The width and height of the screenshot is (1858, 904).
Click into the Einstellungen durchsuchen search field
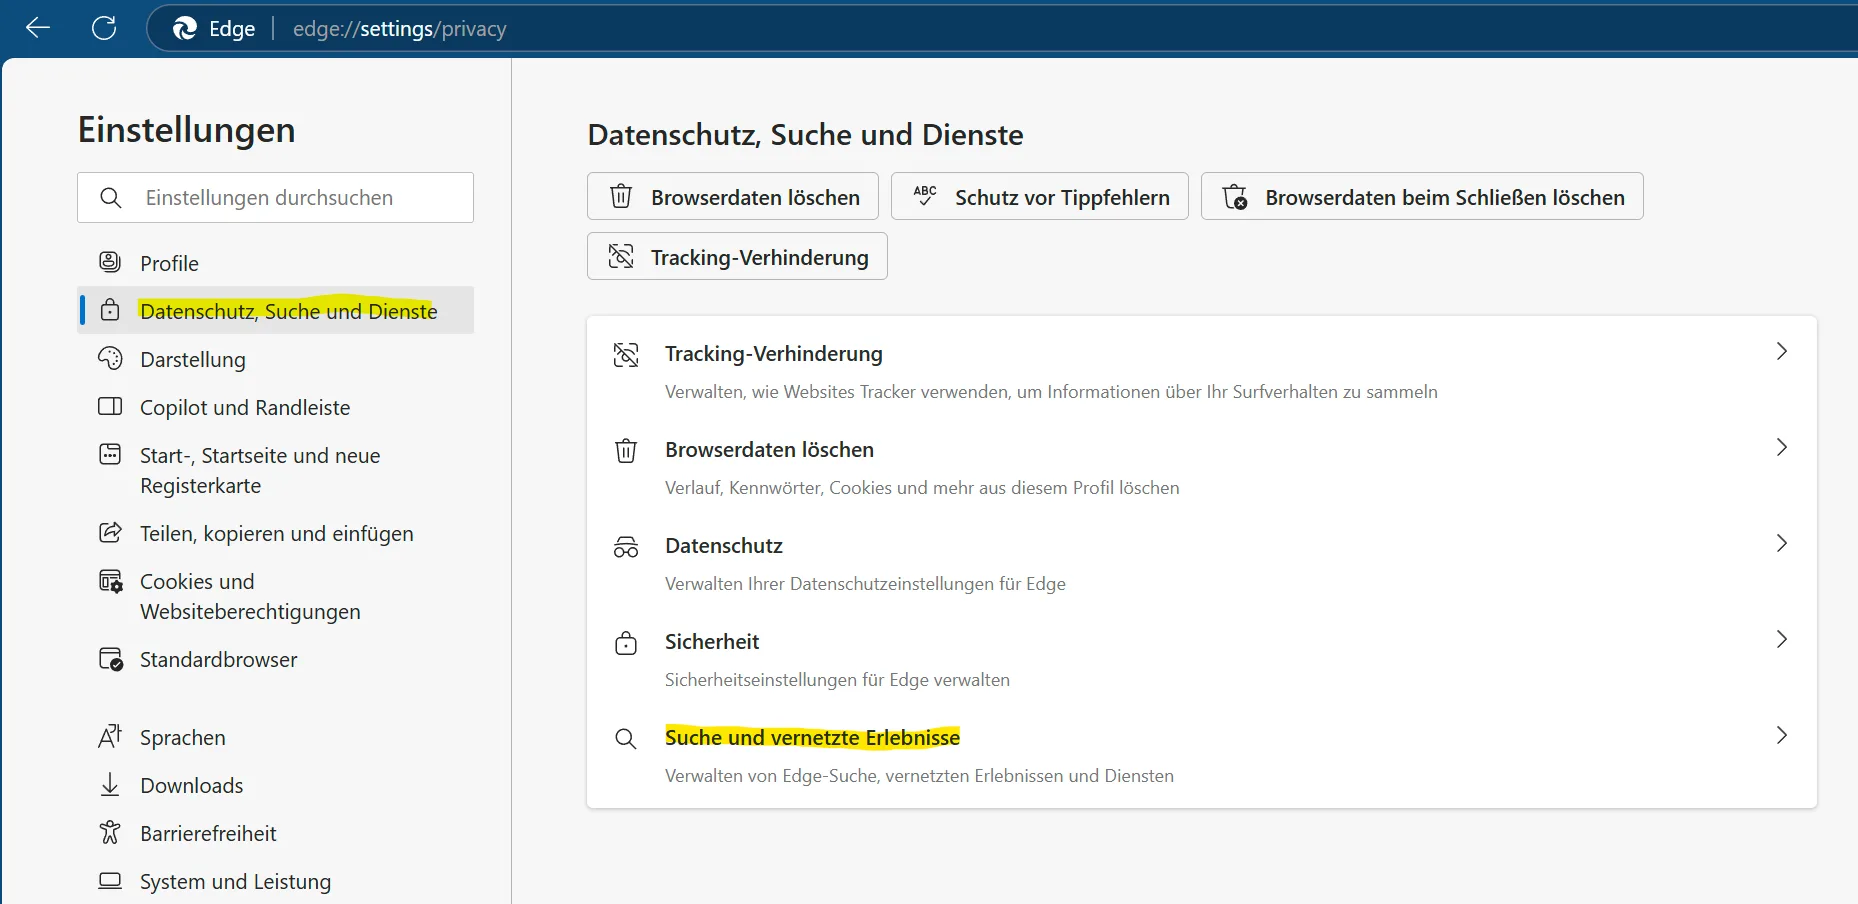click(275, 197)
